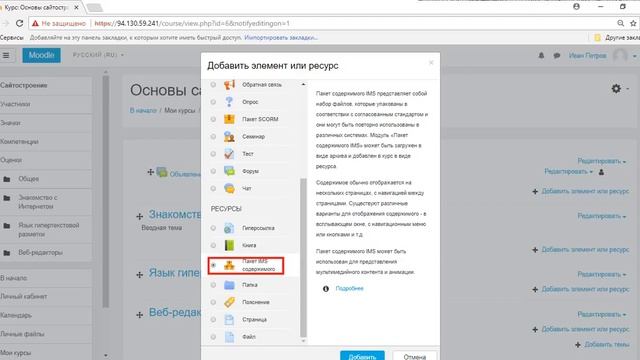Viewport: 640px width, 360px height.
Task: Open Иван Петров user menu
Action: [x=602, y=56]
